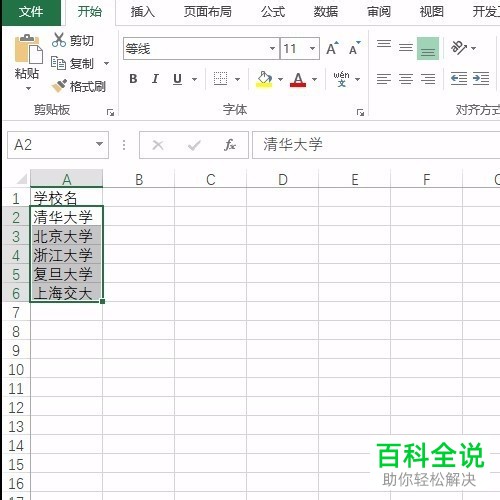Toggle underline formatting

pyautogui.click(x=177, y=79)
